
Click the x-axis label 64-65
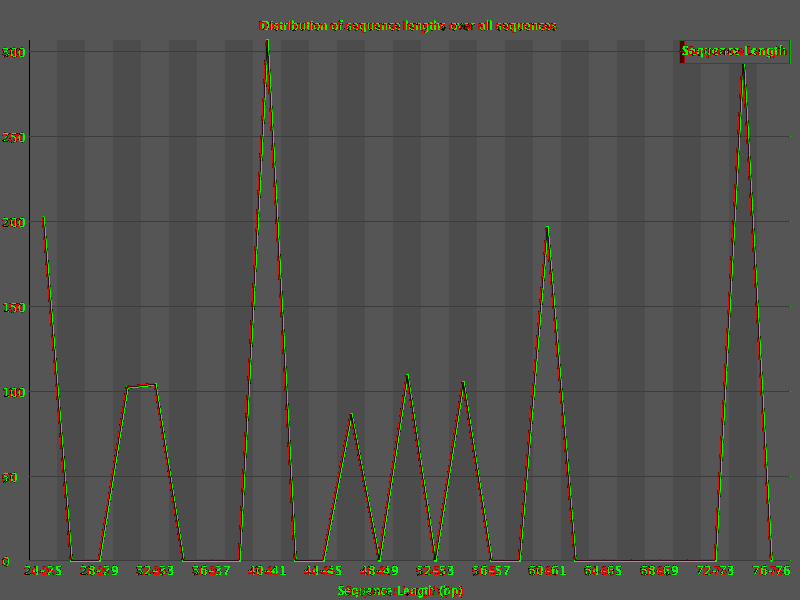click(x=603, y=570)
